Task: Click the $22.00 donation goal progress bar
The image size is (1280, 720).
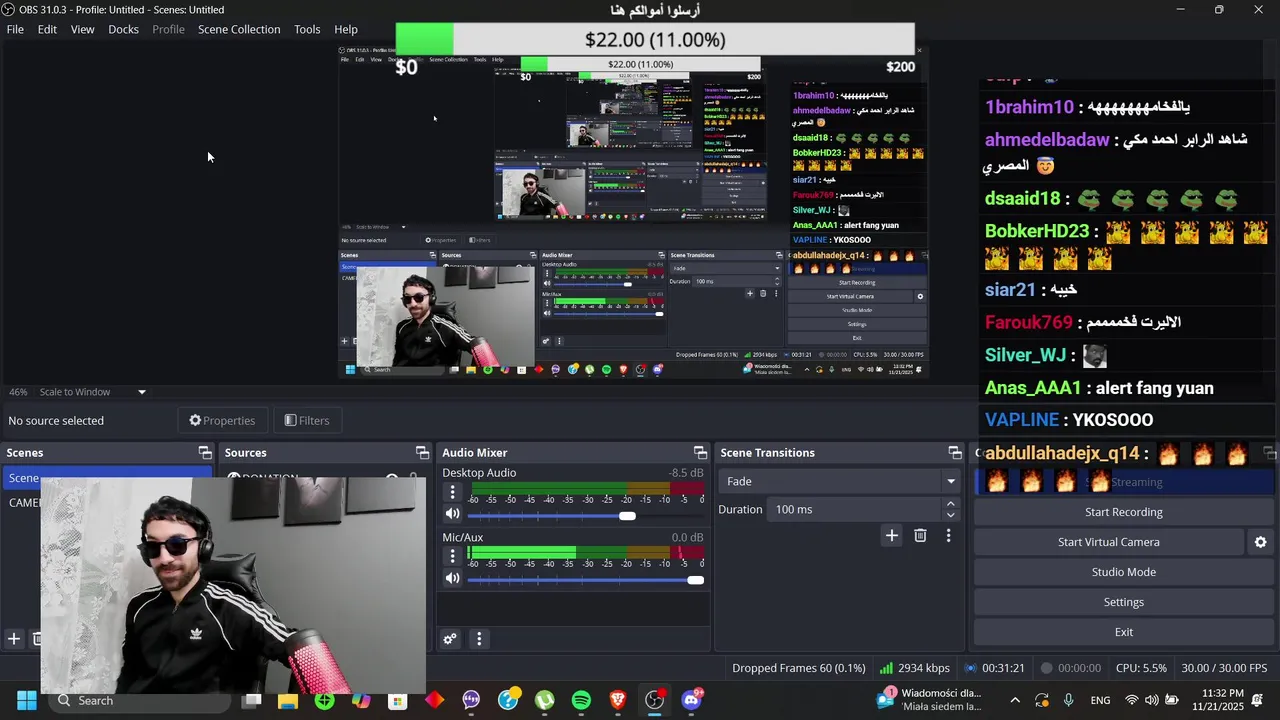Action: point(655,39)
